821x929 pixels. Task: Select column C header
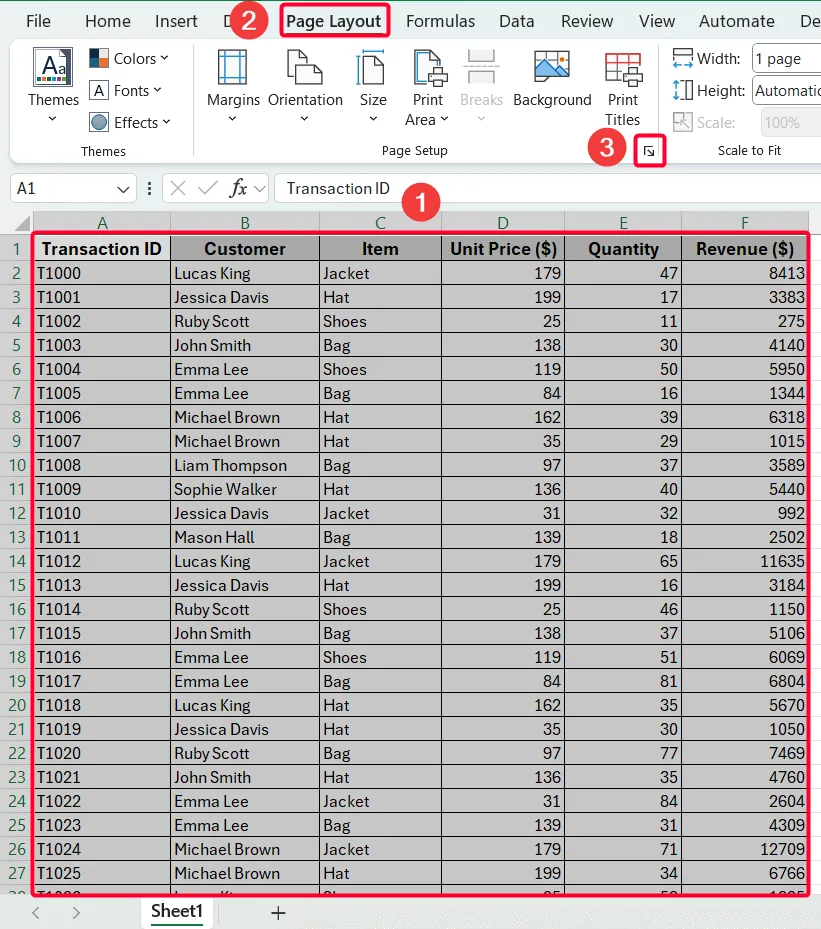point(380,223)
